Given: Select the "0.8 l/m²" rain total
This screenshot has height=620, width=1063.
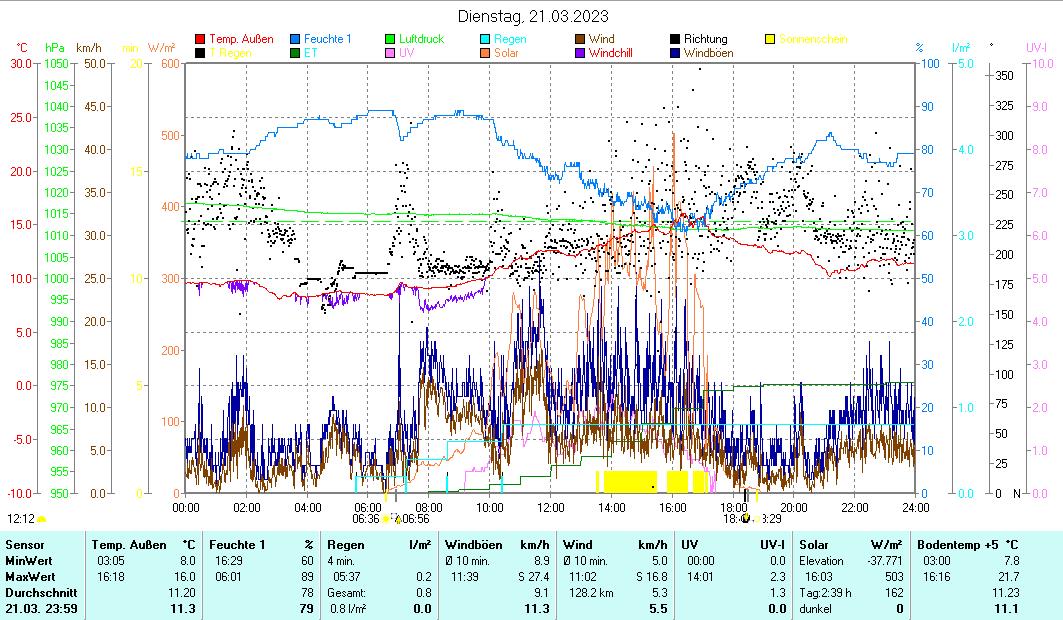Looking at the screenshot, I should tap(348, 609).
